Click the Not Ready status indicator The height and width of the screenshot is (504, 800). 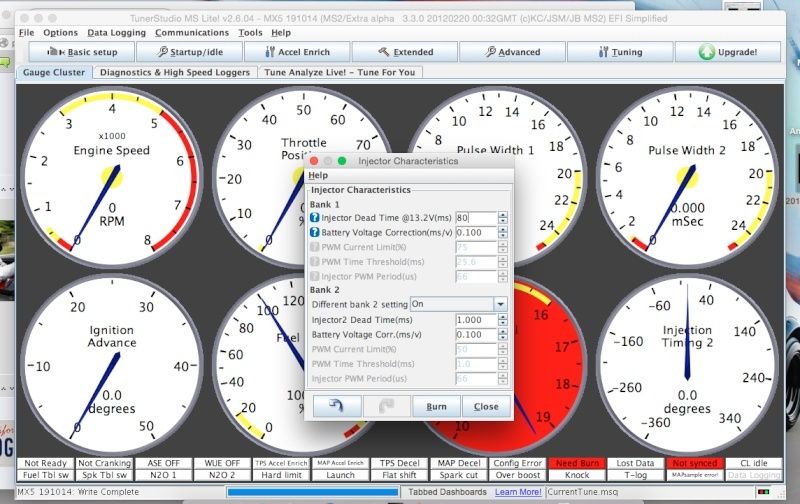pyautogui.click(x=45, y=463)
